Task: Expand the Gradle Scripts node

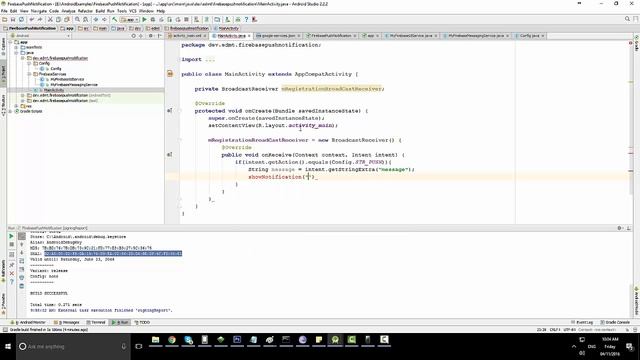Action: tap(10, 111)
